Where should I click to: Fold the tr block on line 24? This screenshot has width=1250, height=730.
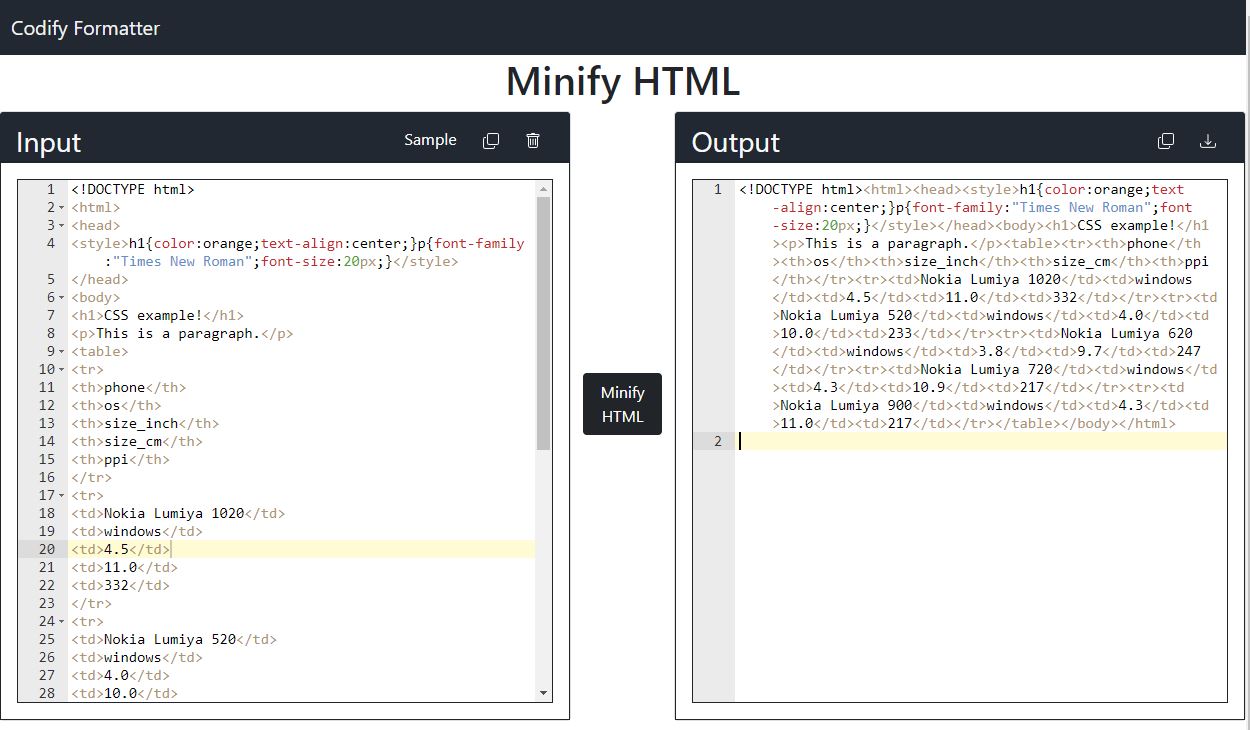point(62,622)
